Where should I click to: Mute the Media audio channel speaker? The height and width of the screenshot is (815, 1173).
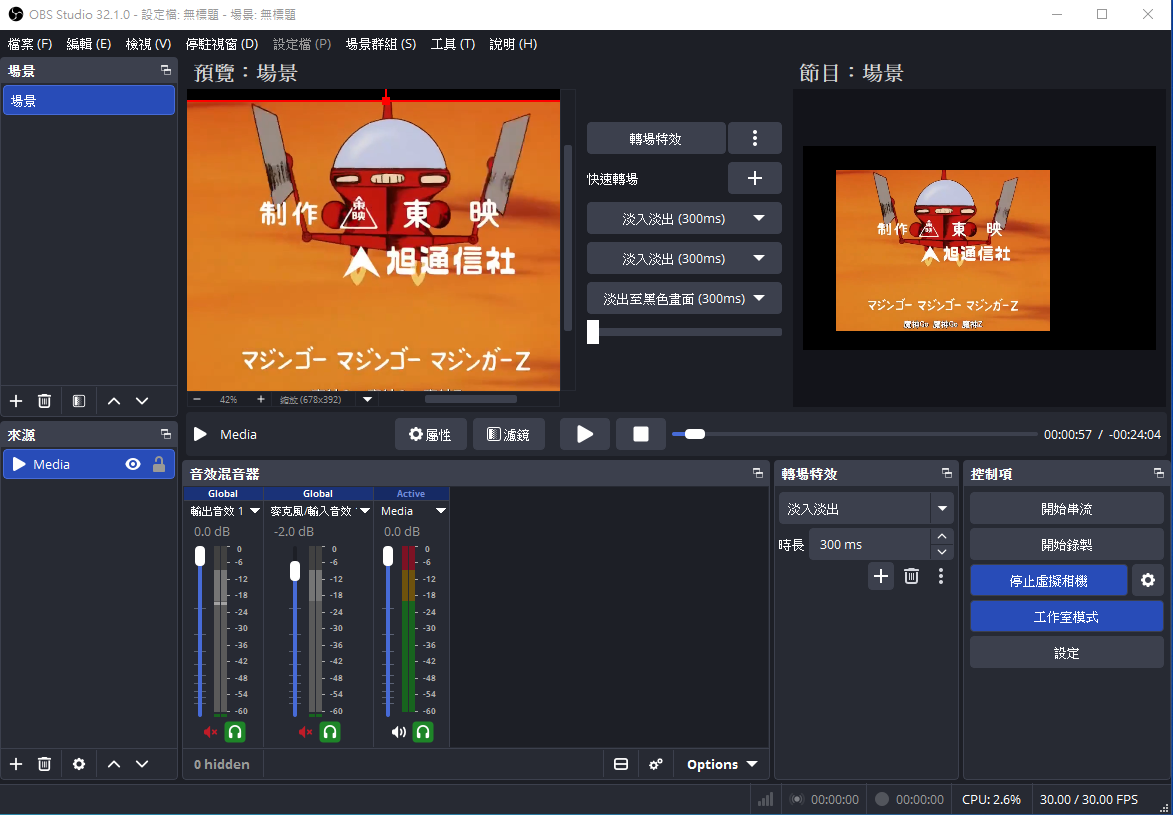pos(399,732)
